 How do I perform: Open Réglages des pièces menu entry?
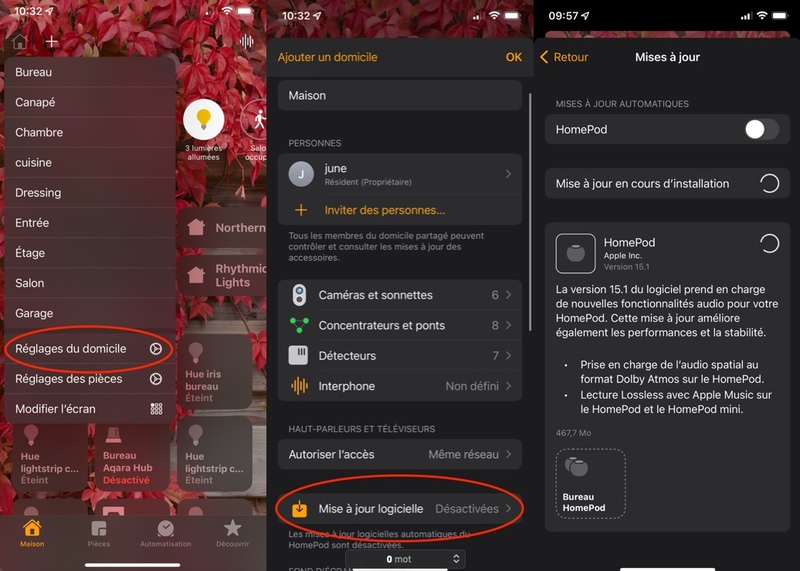tap(90, 379)
